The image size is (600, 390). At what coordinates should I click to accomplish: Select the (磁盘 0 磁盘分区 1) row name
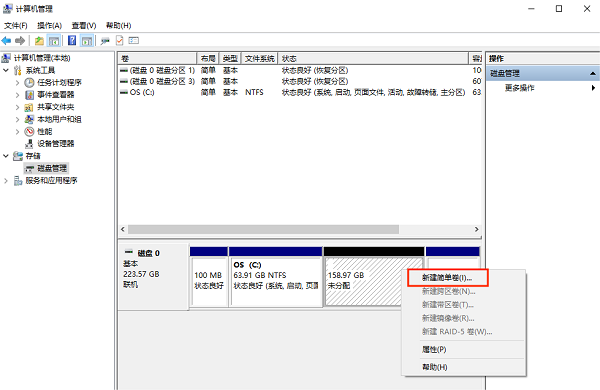coord(162,70)
